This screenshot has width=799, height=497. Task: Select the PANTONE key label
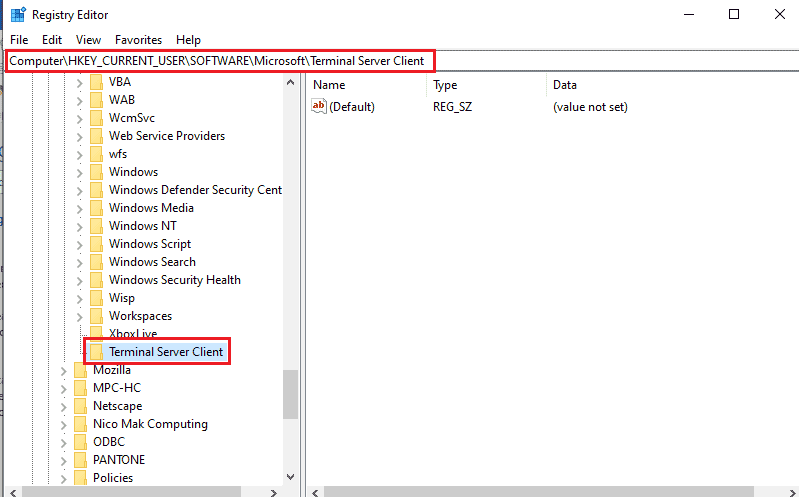click(119, 460)
